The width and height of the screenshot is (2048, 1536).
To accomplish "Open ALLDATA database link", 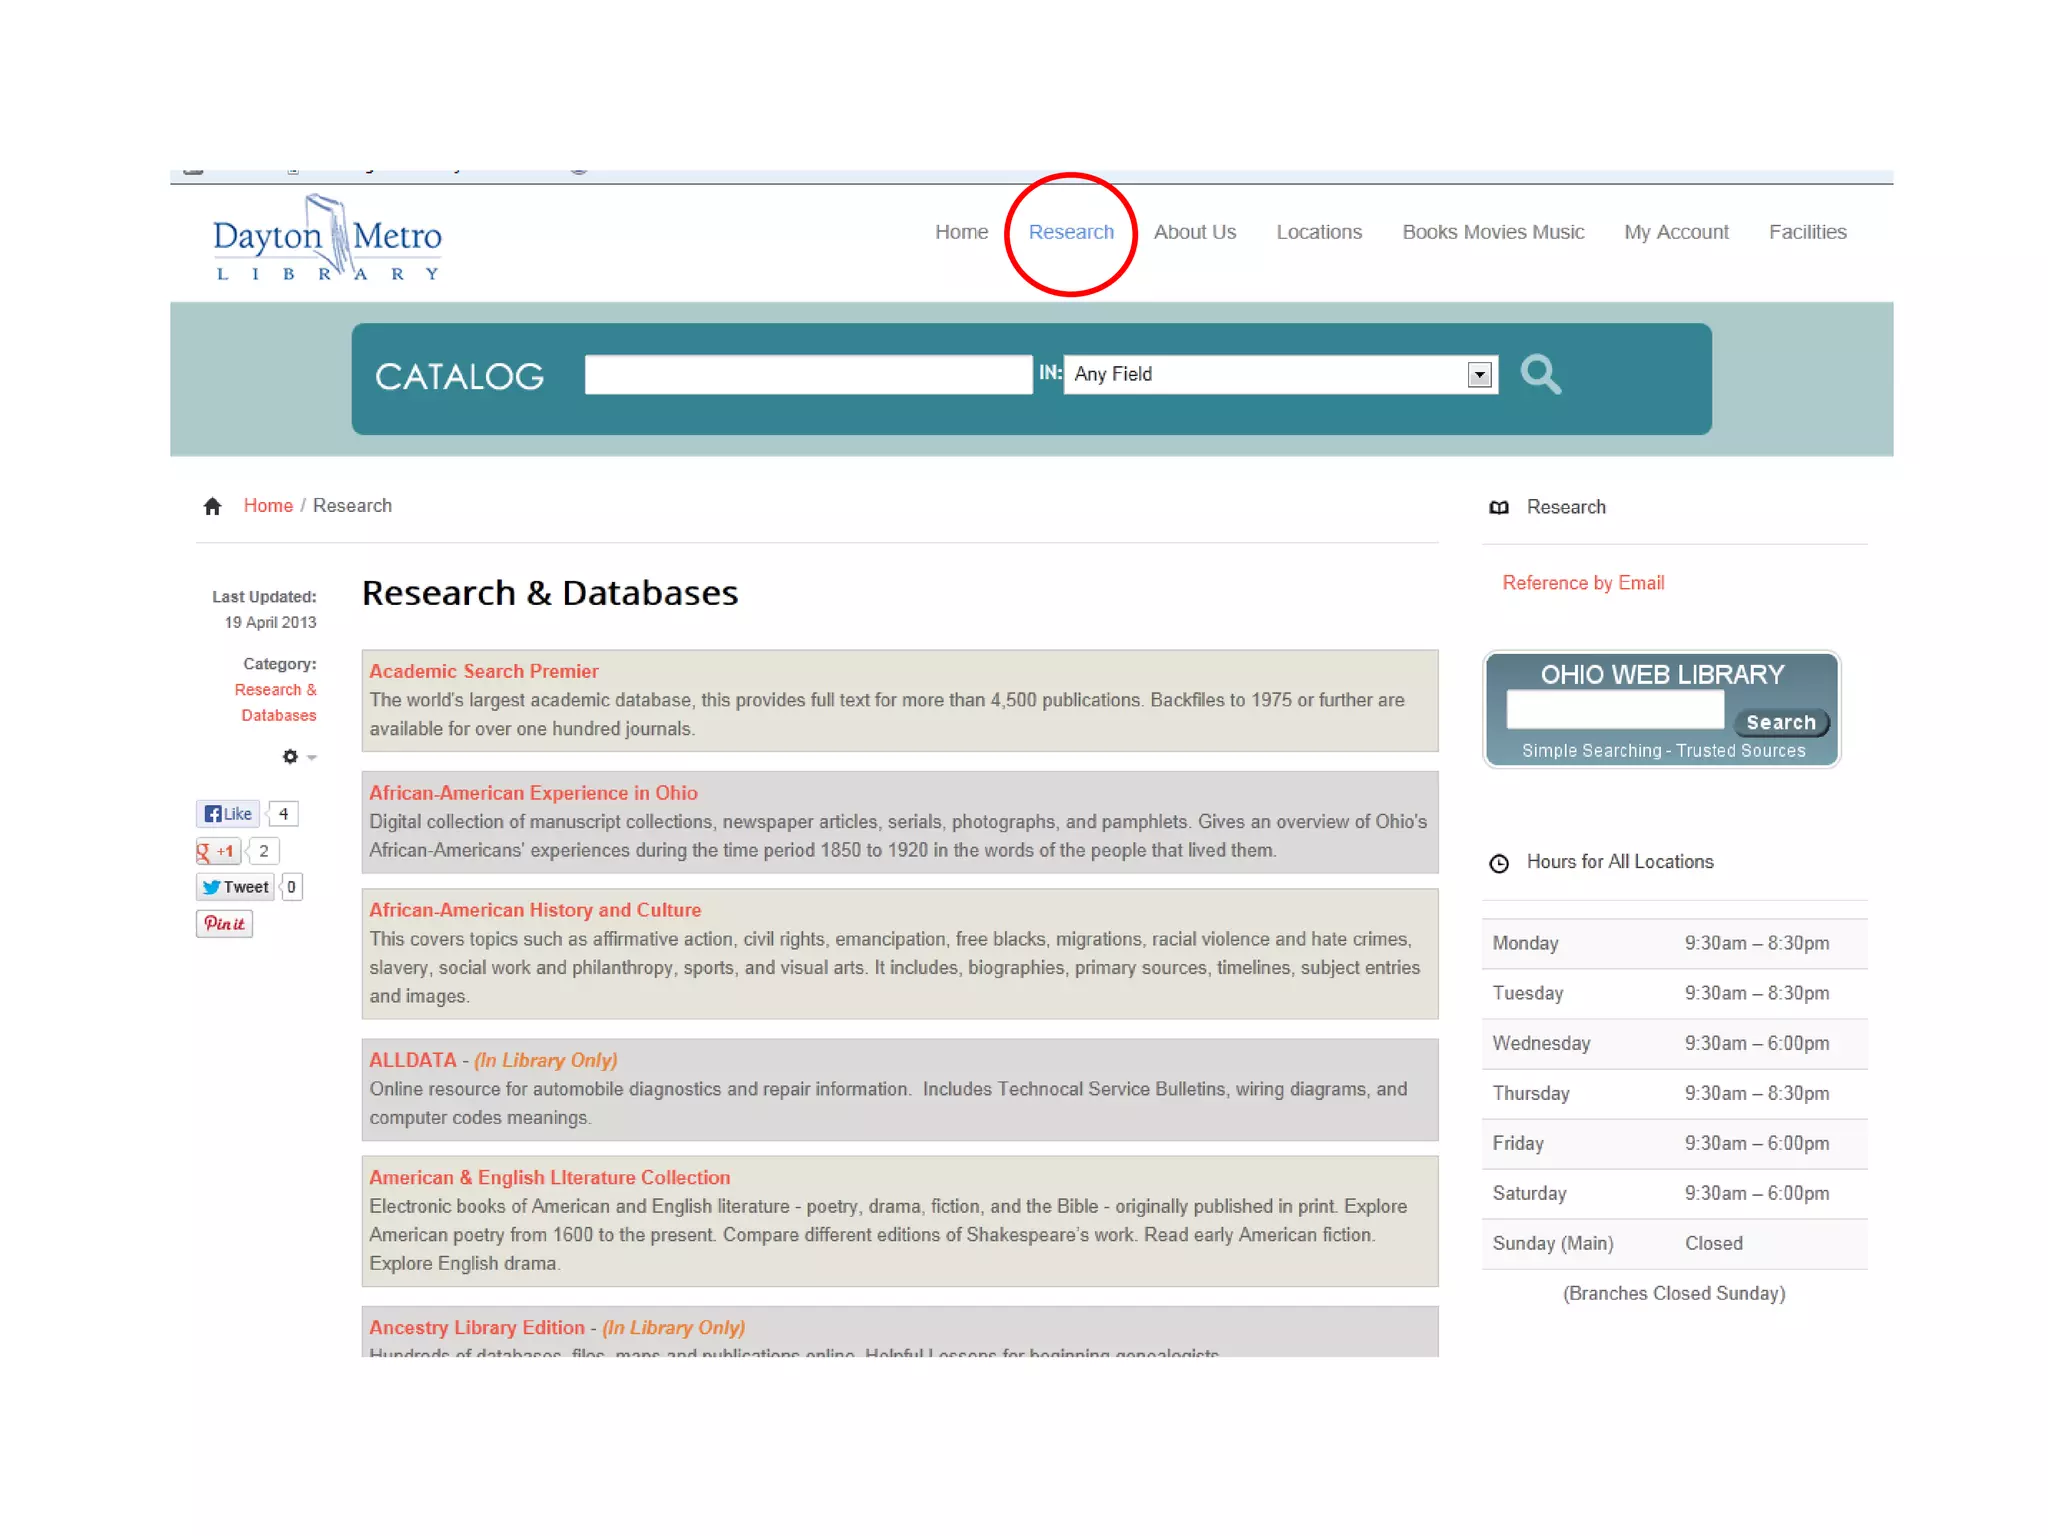I will point(412,1060).
